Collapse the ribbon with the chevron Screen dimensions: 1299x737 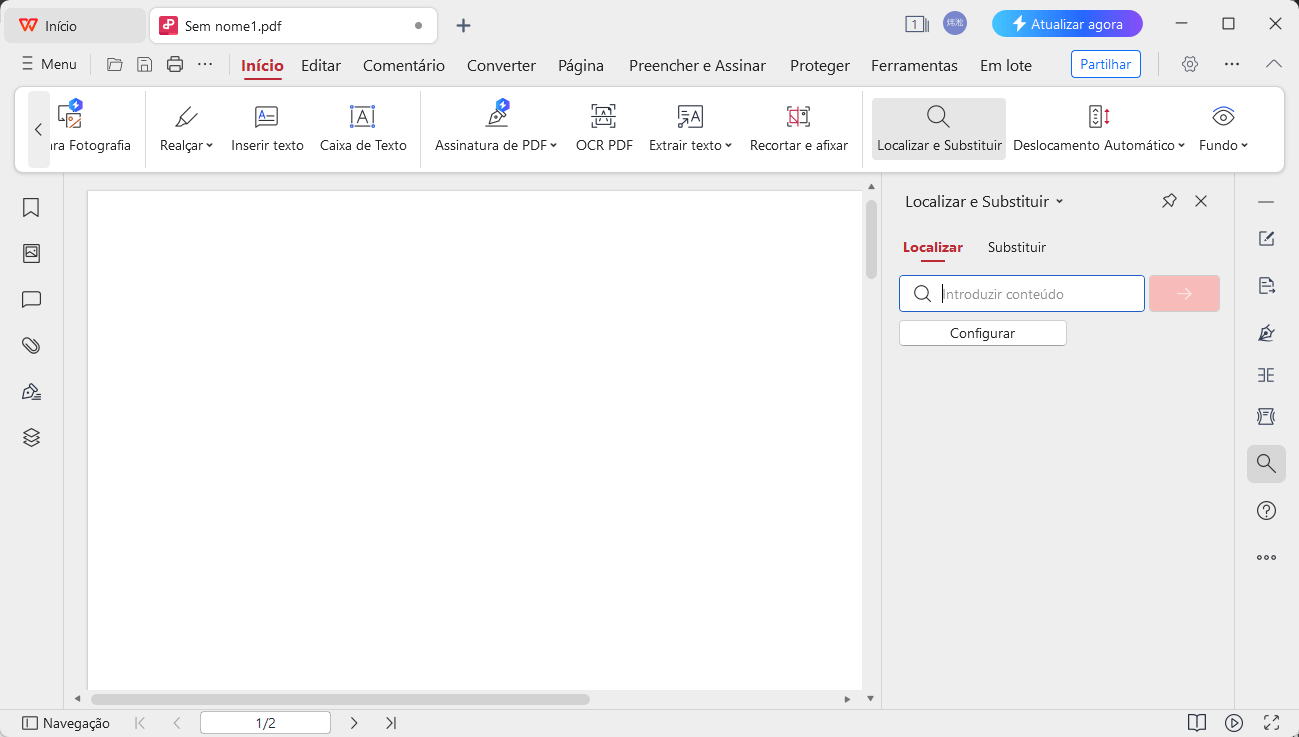click(1273, 64)
